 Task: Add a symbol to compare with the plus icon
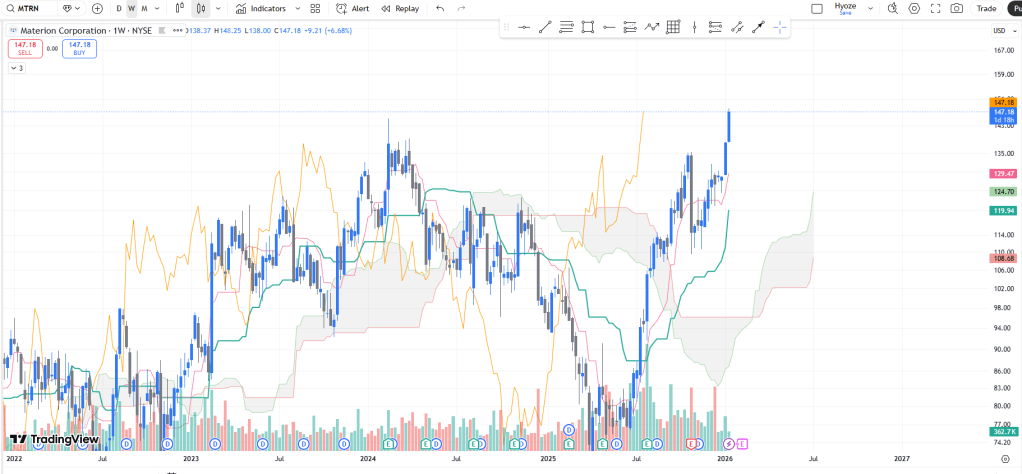tap(97, 8)
